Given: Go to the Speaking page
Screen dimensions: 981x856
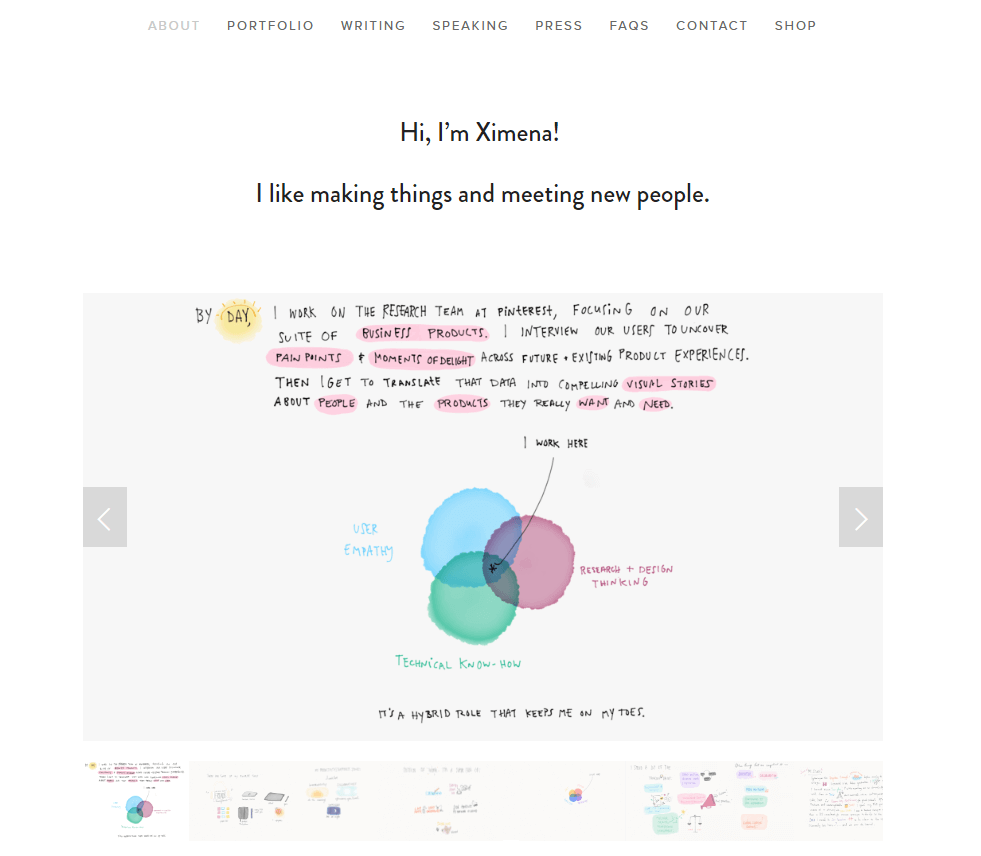Looking at the screenshot, I should (x=470, y=26).
